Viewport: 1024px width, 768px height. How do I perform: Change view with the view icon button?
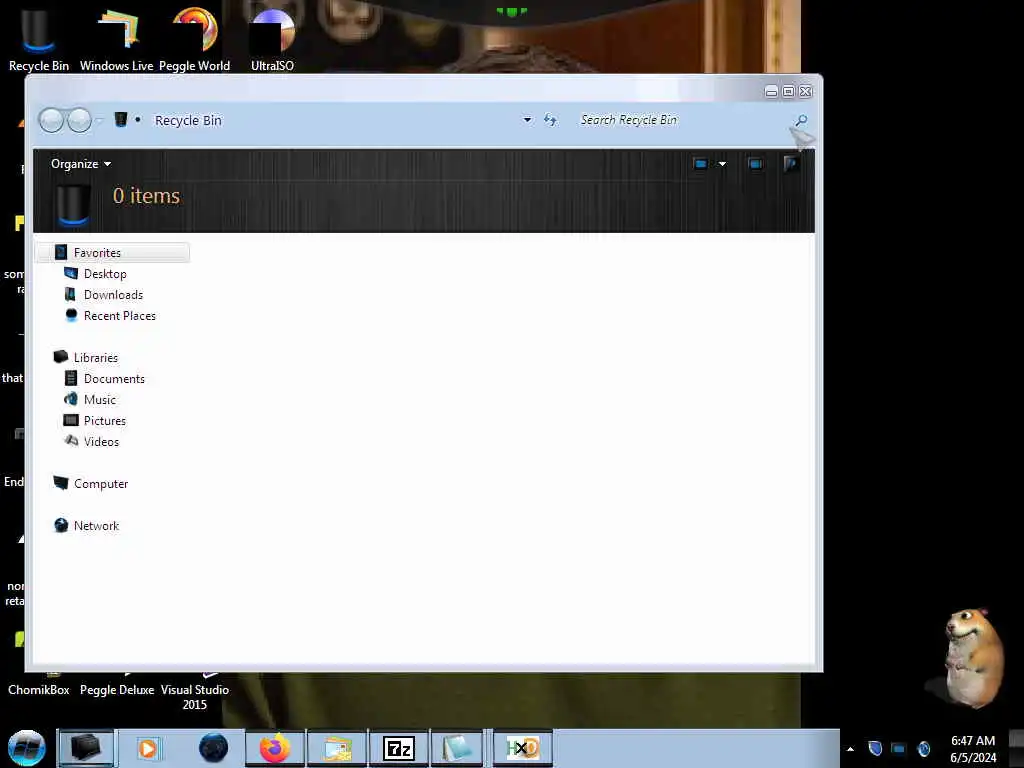pos(701,164)
